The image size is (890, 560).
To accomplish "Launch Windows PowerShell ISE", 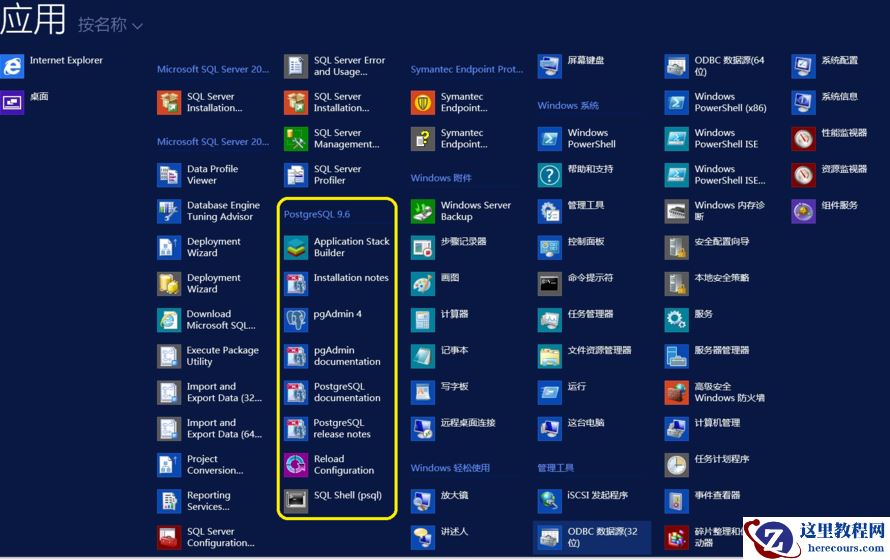I will click(712, 139).
